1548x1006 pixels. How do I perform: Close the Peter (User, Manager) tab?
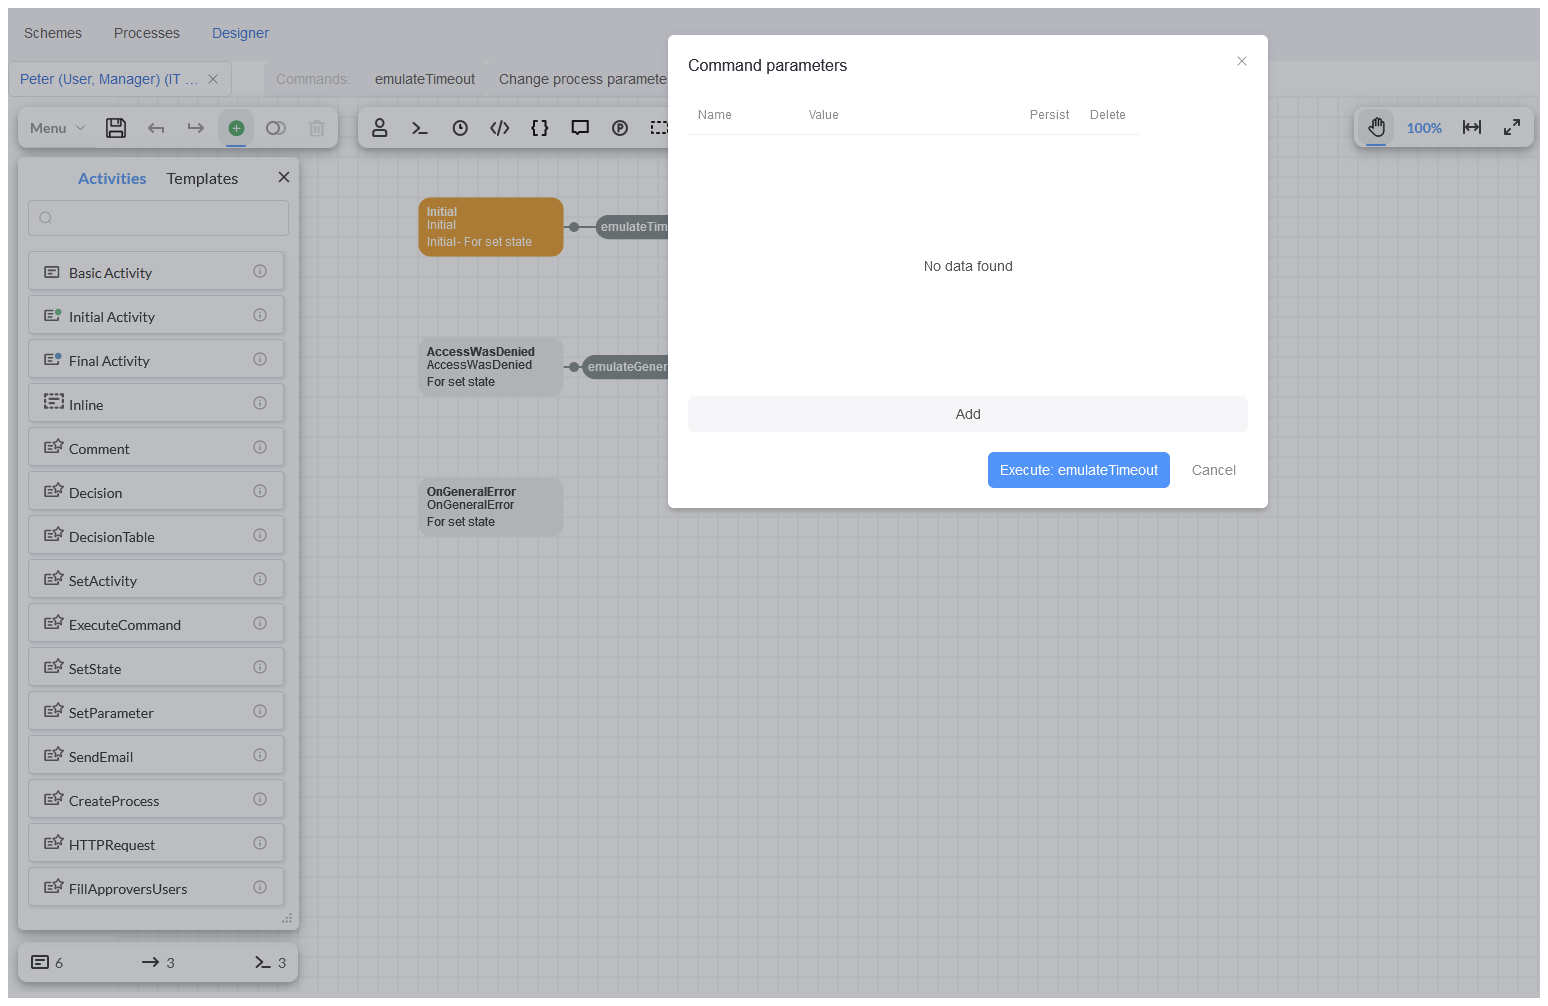213,79
